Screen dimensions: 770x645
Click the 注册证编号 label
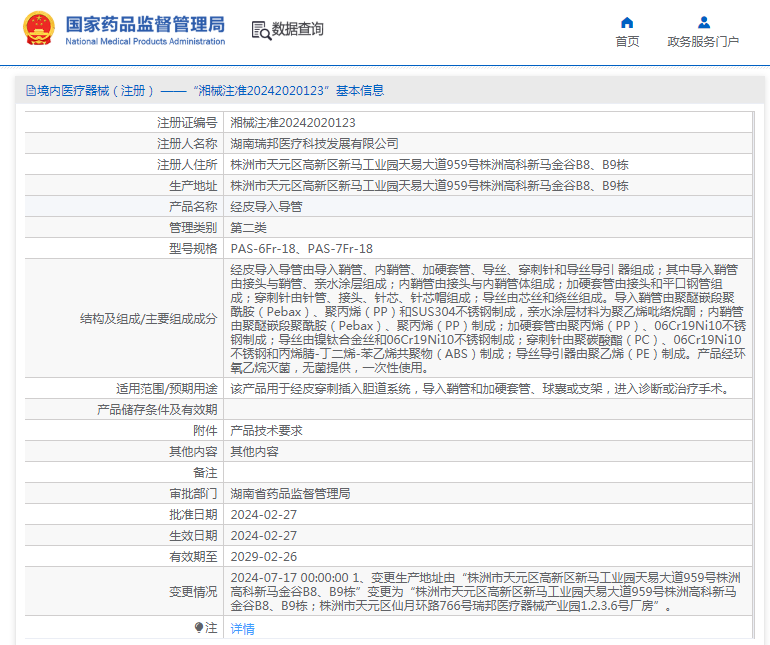click(187, 123)
